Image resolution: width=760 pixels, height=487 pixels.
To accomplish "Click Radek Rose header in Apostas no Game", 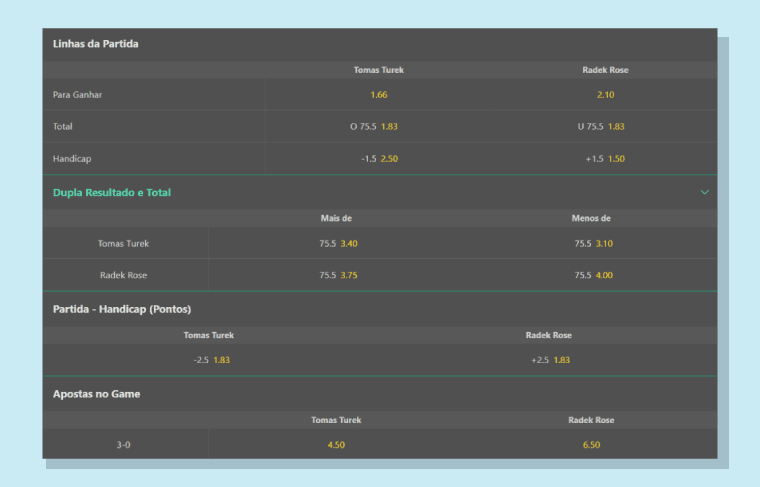I will pos(591,420).
